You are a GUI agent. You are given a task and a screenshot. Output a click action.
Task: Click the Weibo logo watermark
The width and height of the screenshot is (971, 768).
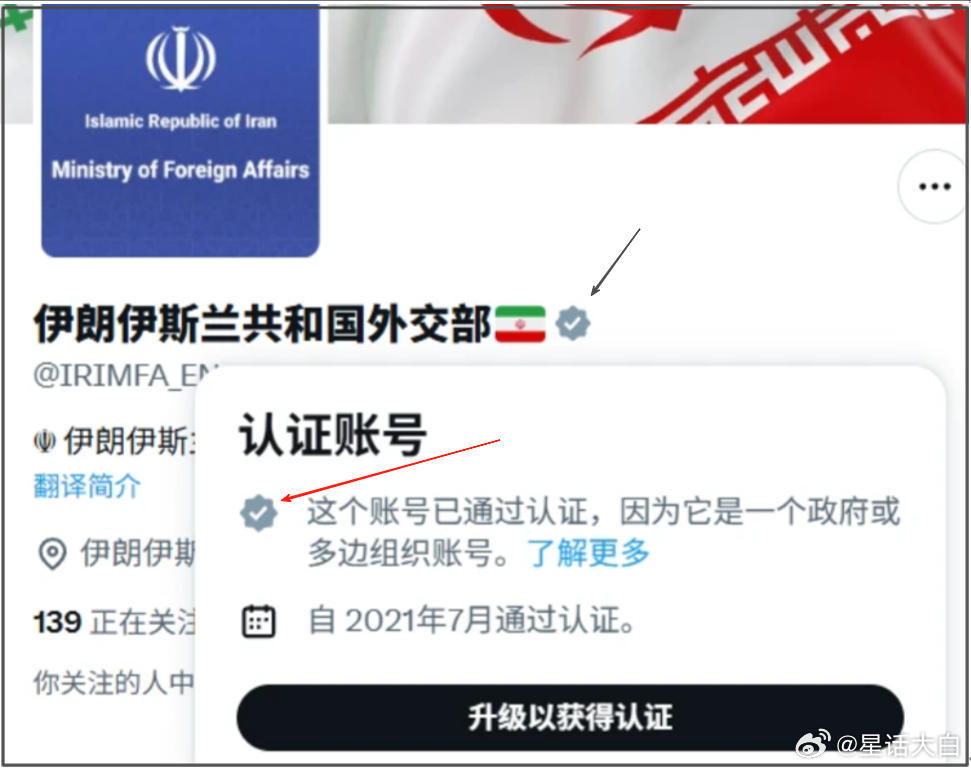813,743
